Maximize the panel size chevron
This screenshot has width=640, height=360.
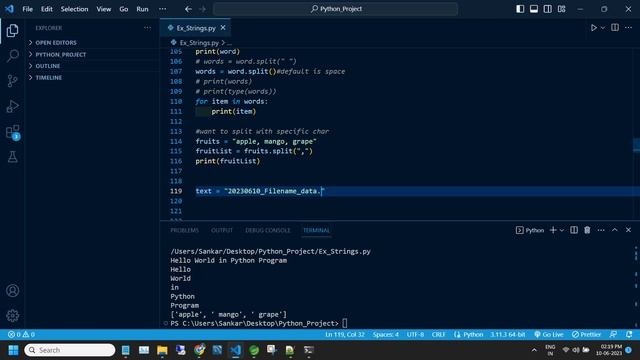(614, 230)
